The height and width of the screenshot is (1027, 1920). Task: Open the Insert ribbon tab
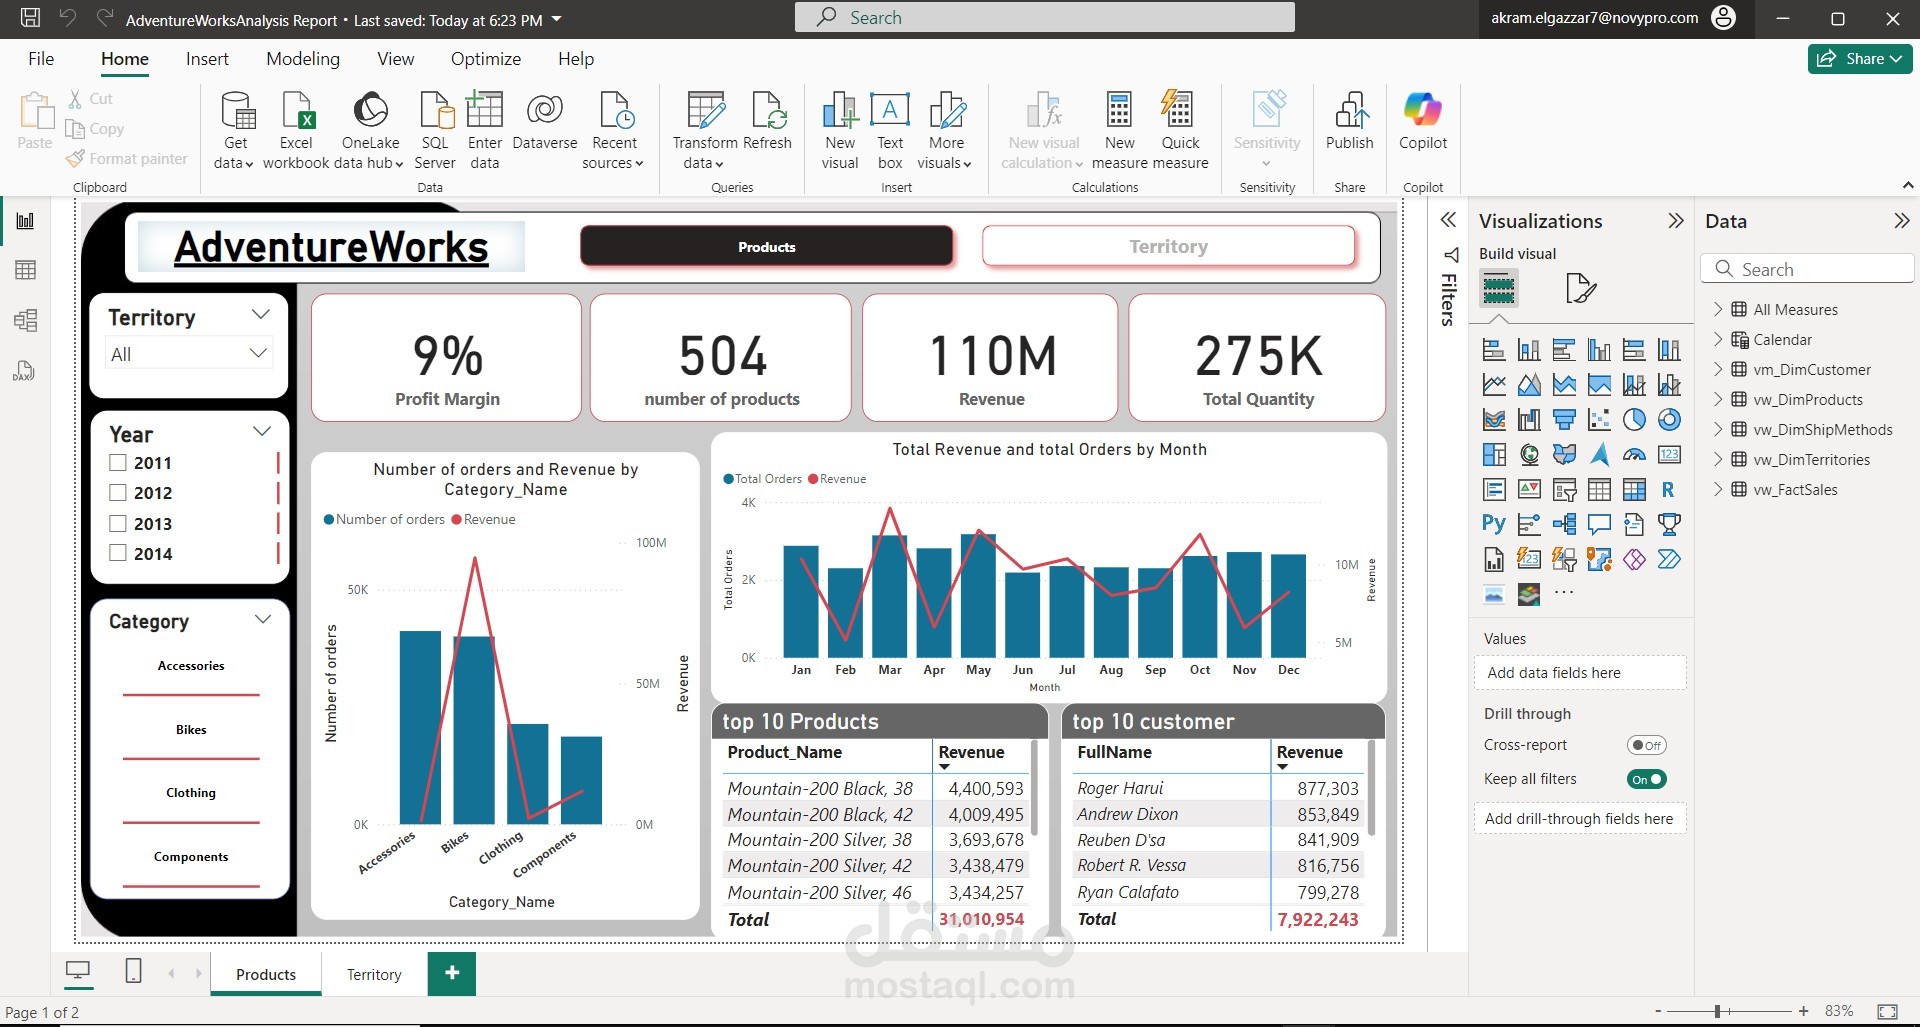pyautogui.click(x=207, y=59)
